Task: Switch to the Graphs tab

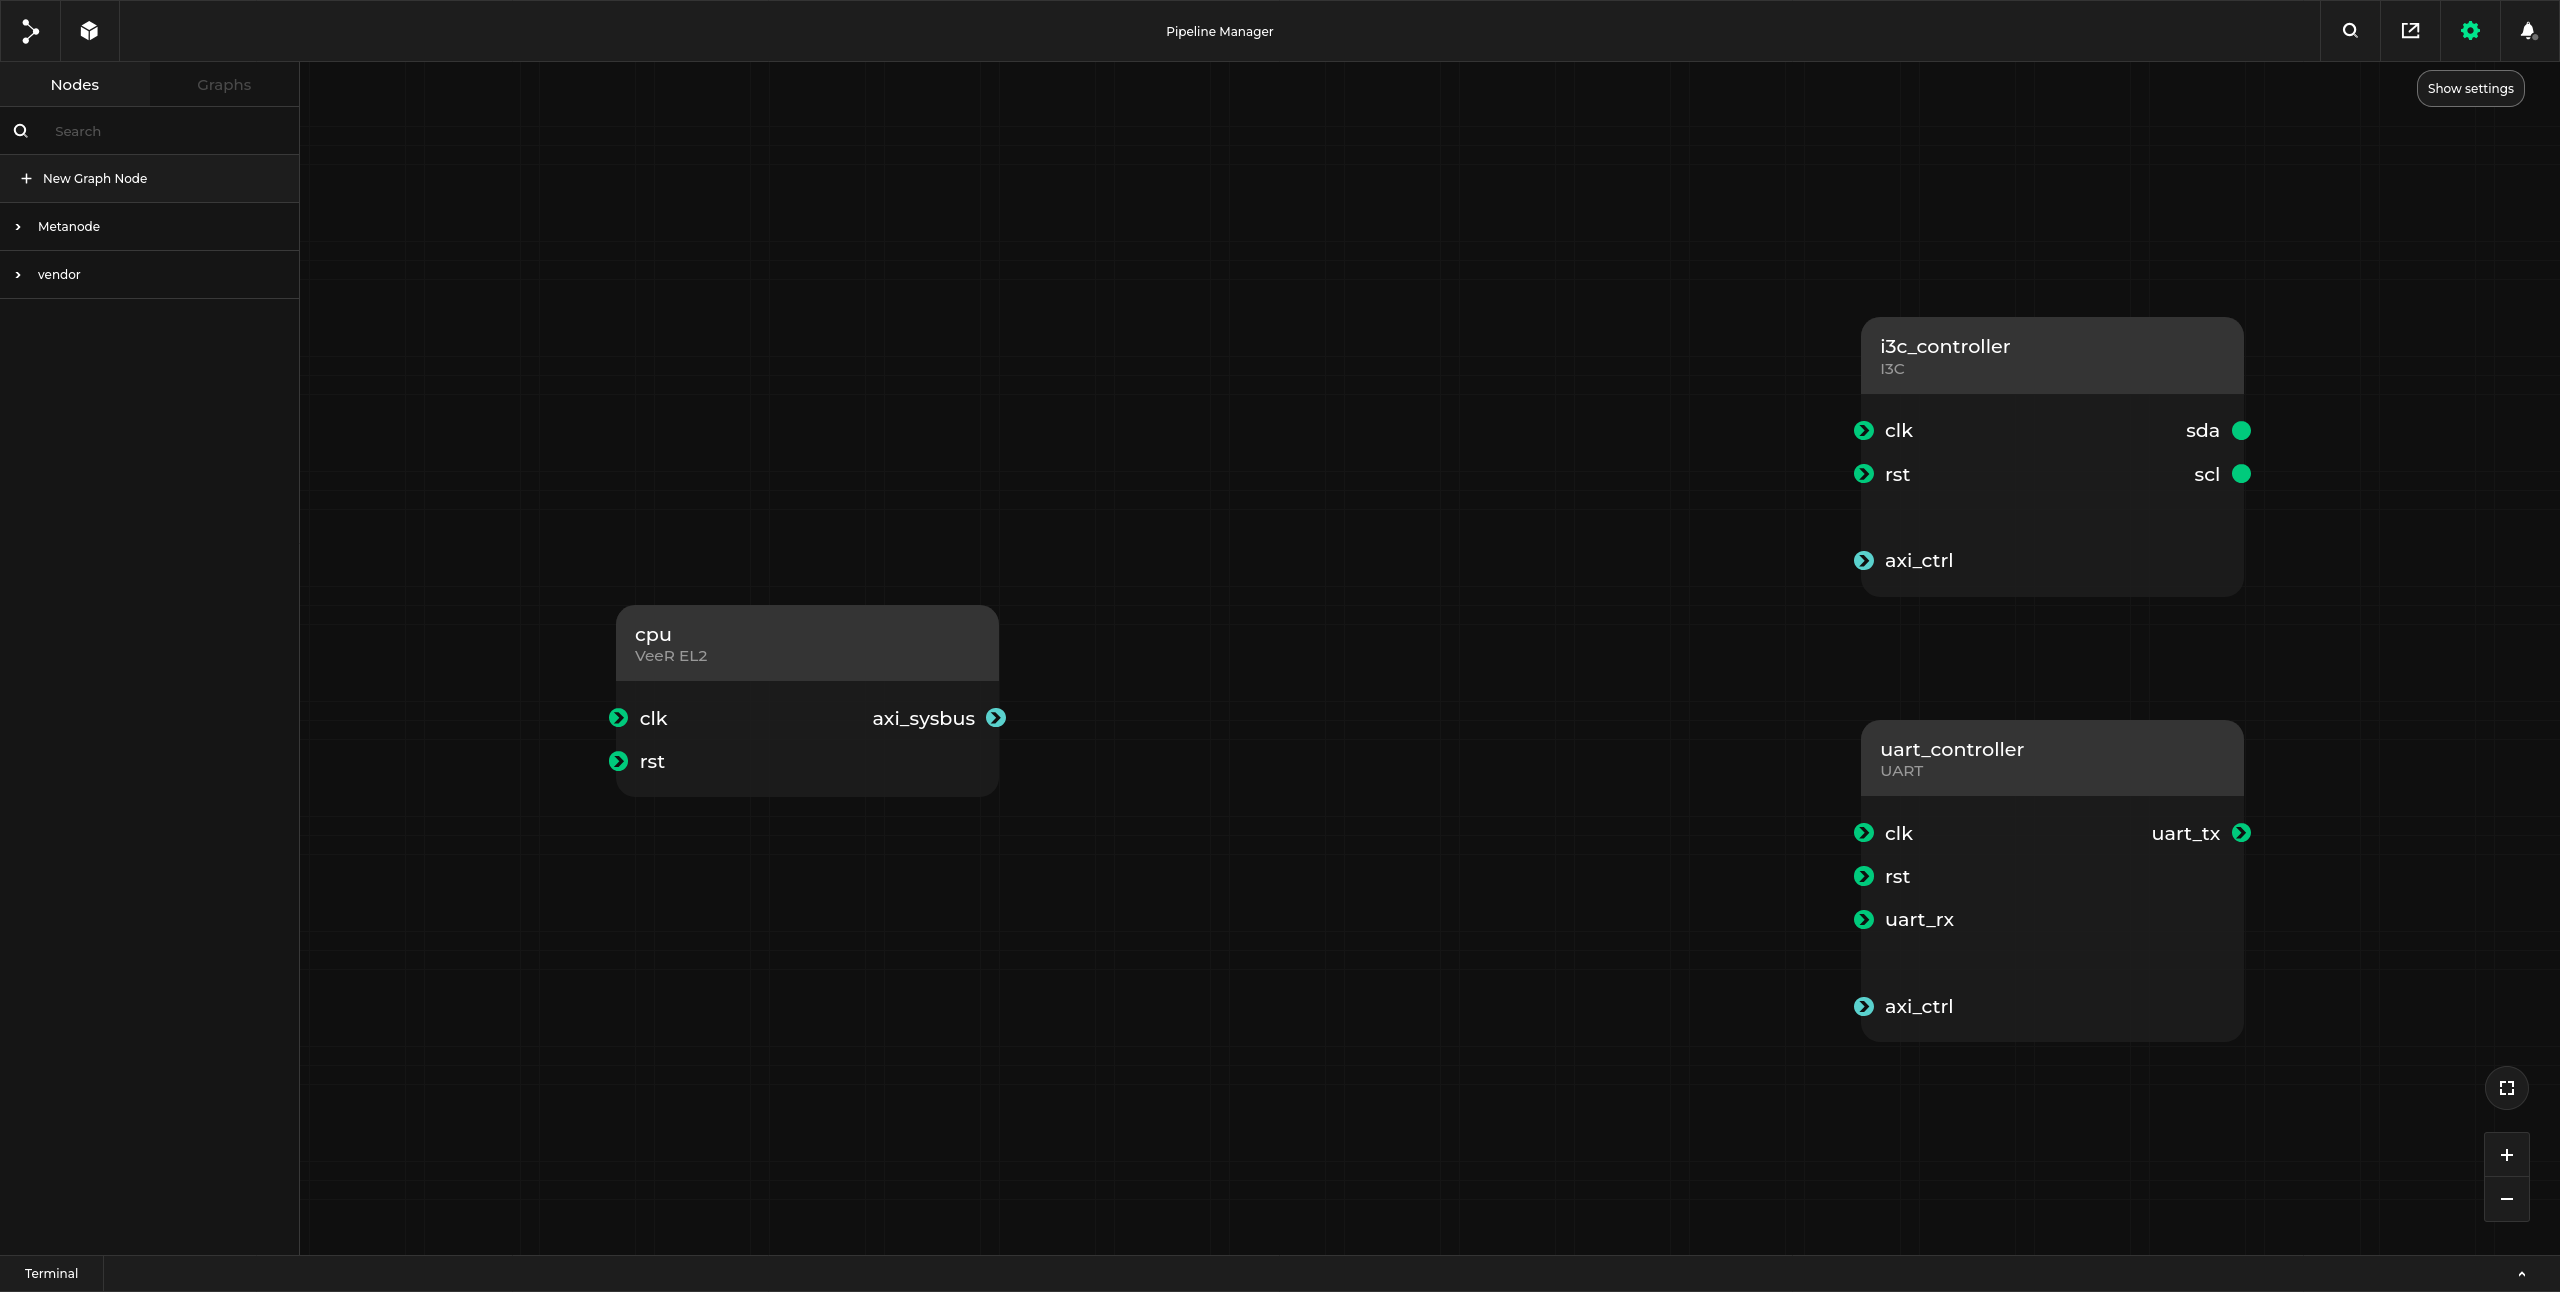Action: click(x=224, y=84)
